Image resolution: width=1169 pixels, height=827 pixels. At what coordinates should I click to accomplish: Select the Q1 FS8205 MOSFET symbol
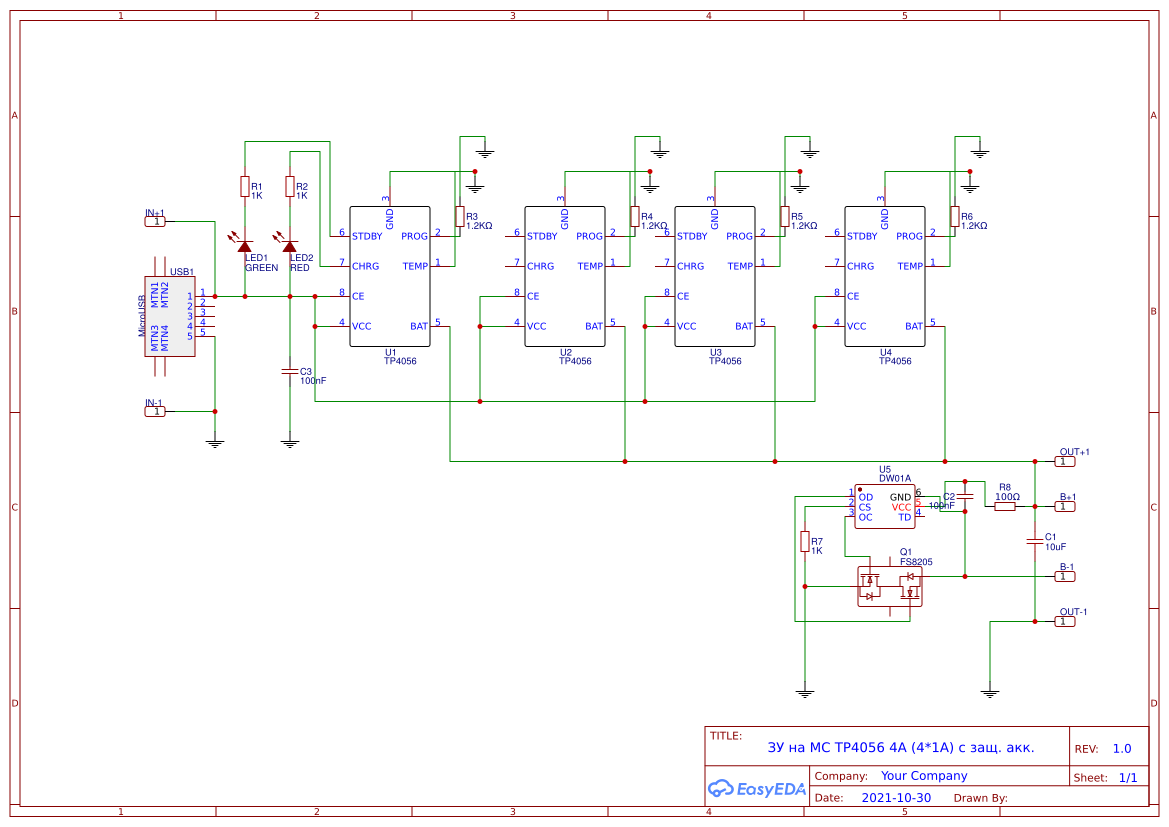pos(889,586)
